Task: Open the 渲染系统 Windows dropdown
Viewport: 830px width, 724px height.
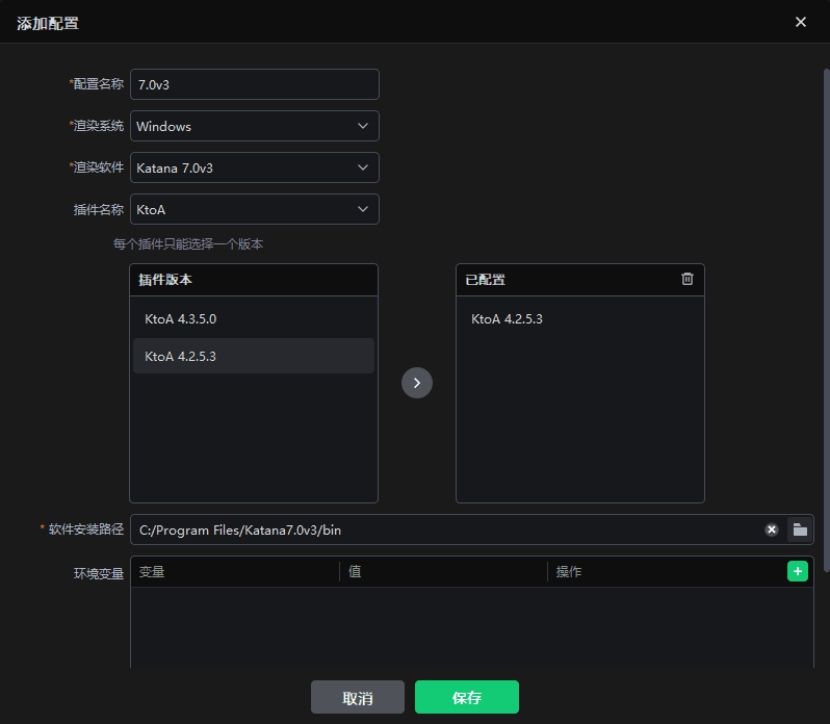Action: [255, 126]
